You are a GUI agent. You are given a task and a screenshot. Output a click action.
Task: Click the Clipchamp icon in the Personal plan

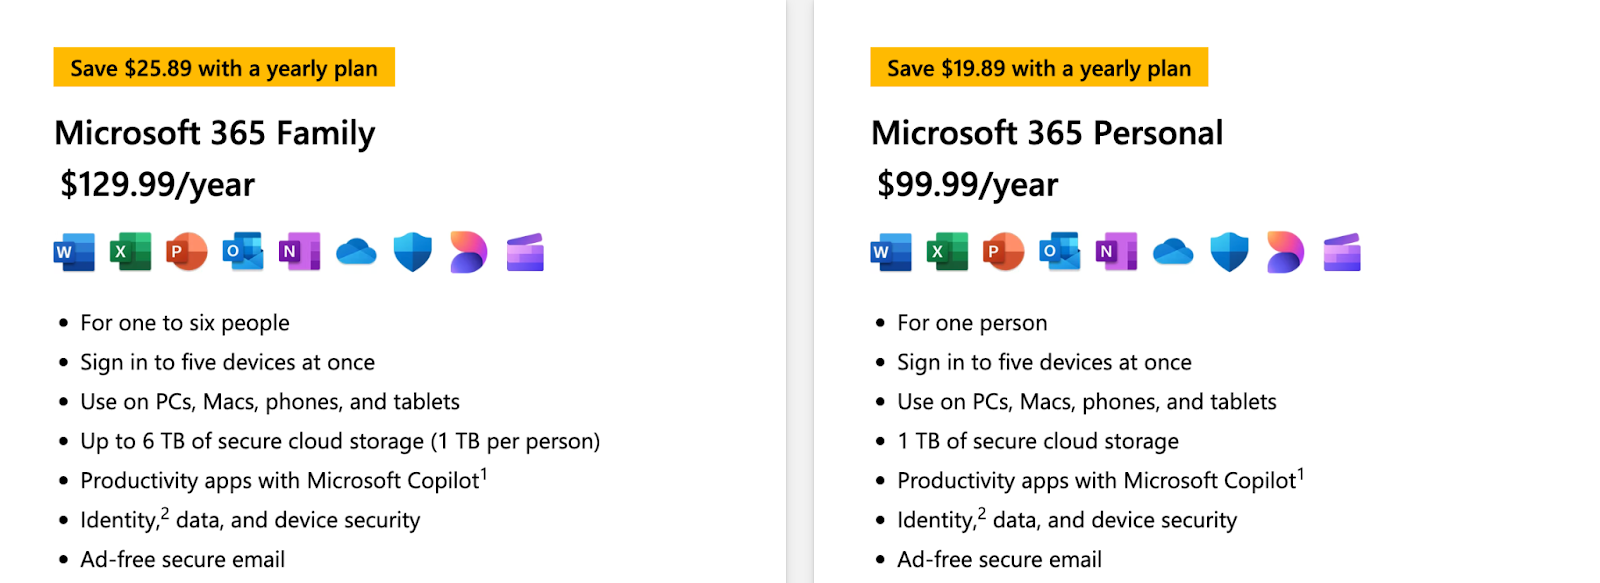[x=1342, y=252]
